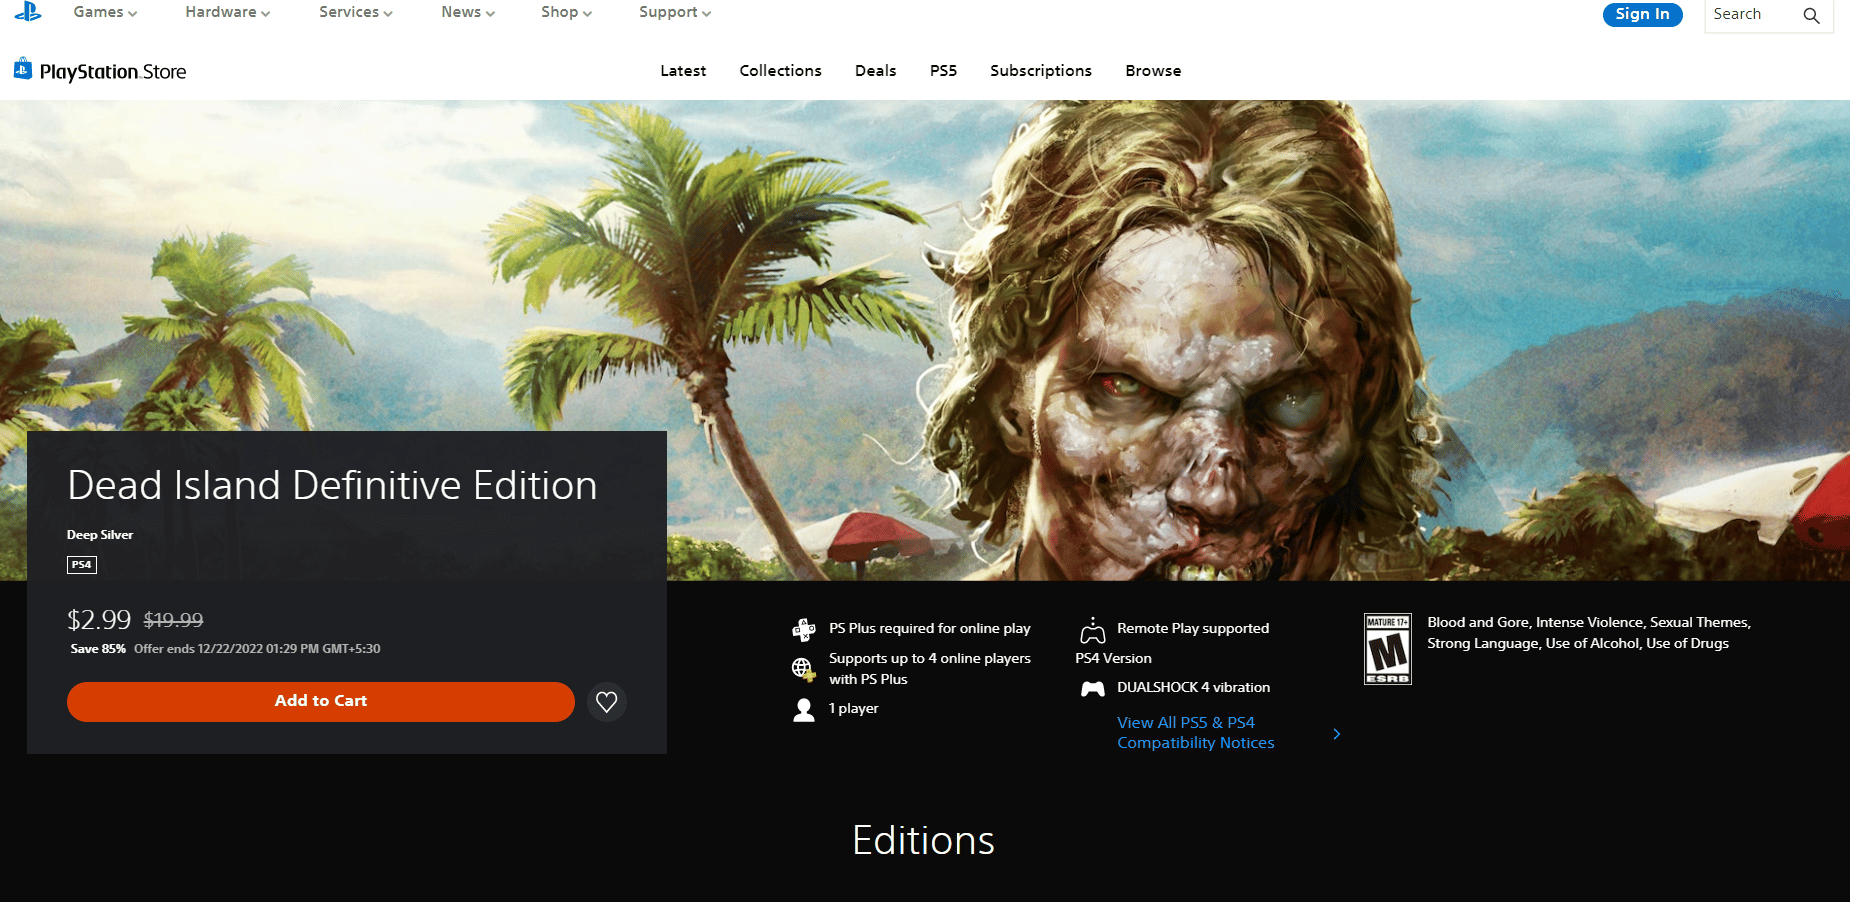Open the Latest store tab
The image size is (1850, 902).
tap(683, 71)
